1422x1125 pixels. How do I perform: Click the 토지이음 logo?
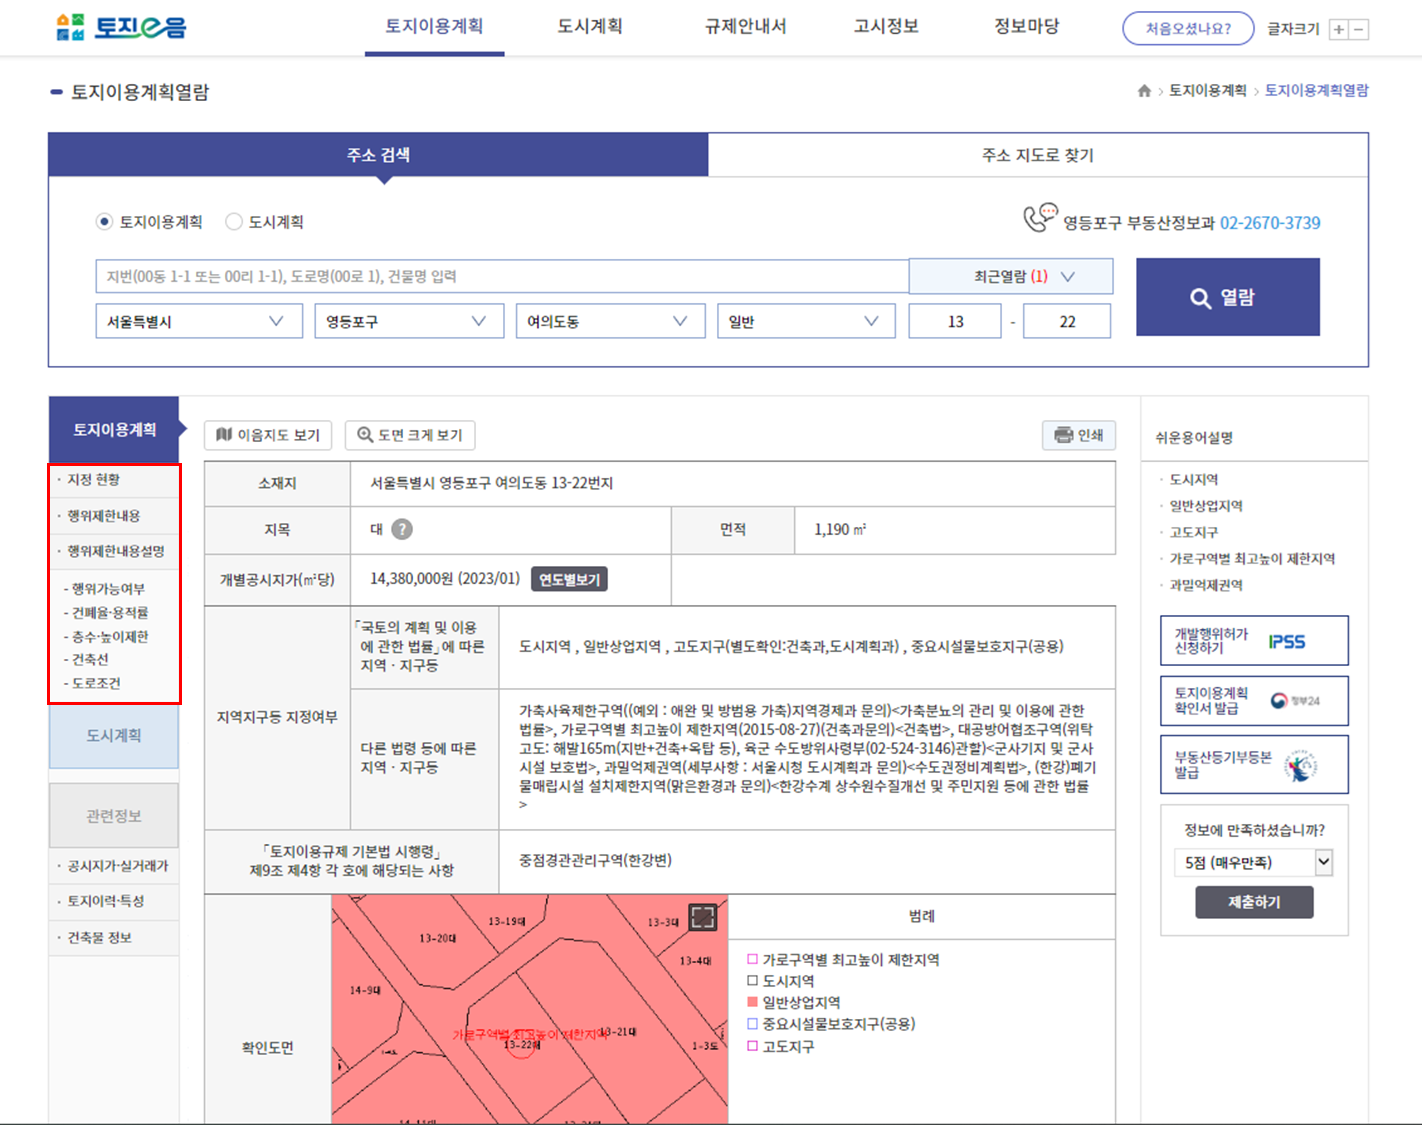click(121, 27)
